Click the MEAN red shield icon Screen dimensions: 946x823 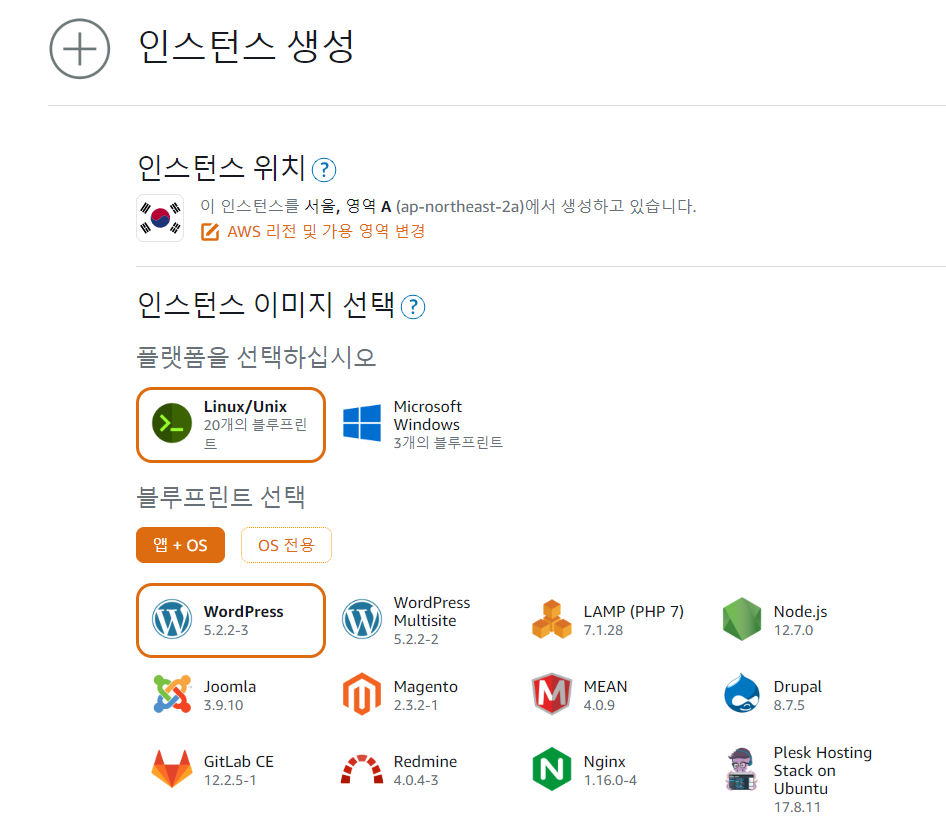tap(552, 694)
